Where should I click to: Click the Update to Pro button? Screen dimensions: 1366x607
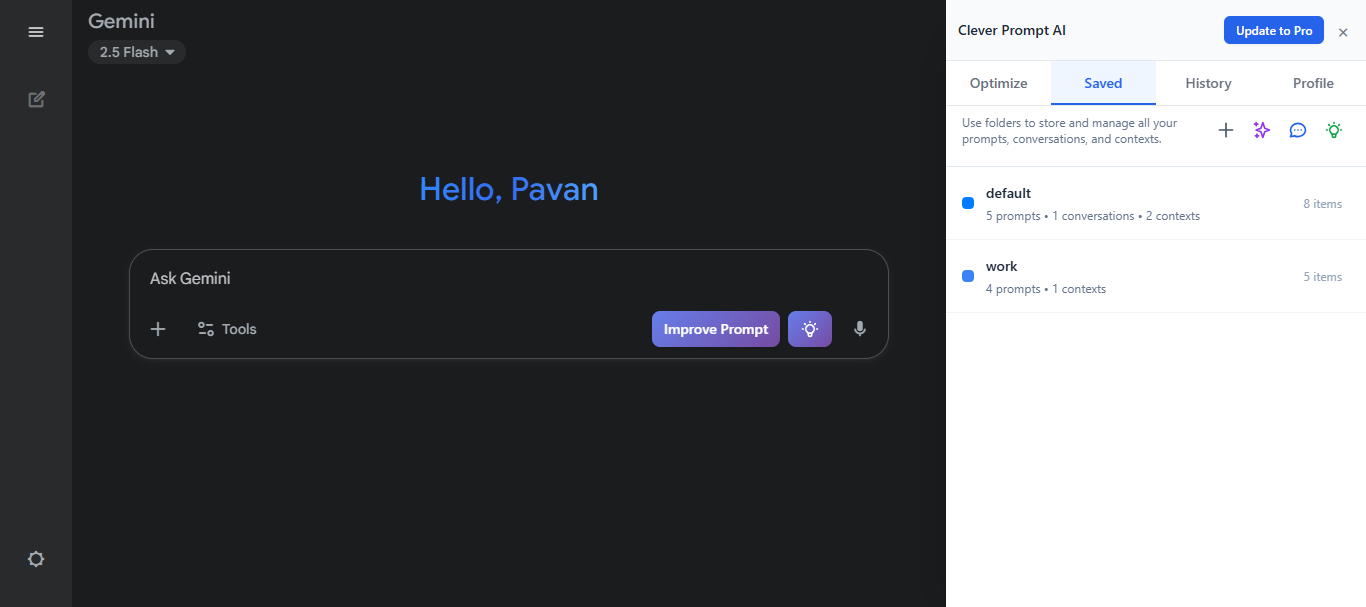[x=1274, y=30]
